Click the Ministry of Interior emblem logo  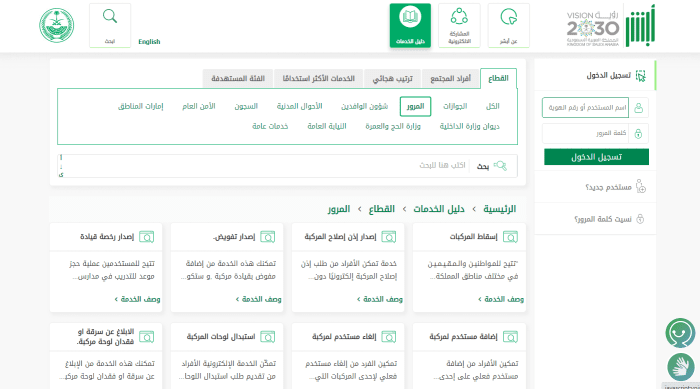click(57, 25)
